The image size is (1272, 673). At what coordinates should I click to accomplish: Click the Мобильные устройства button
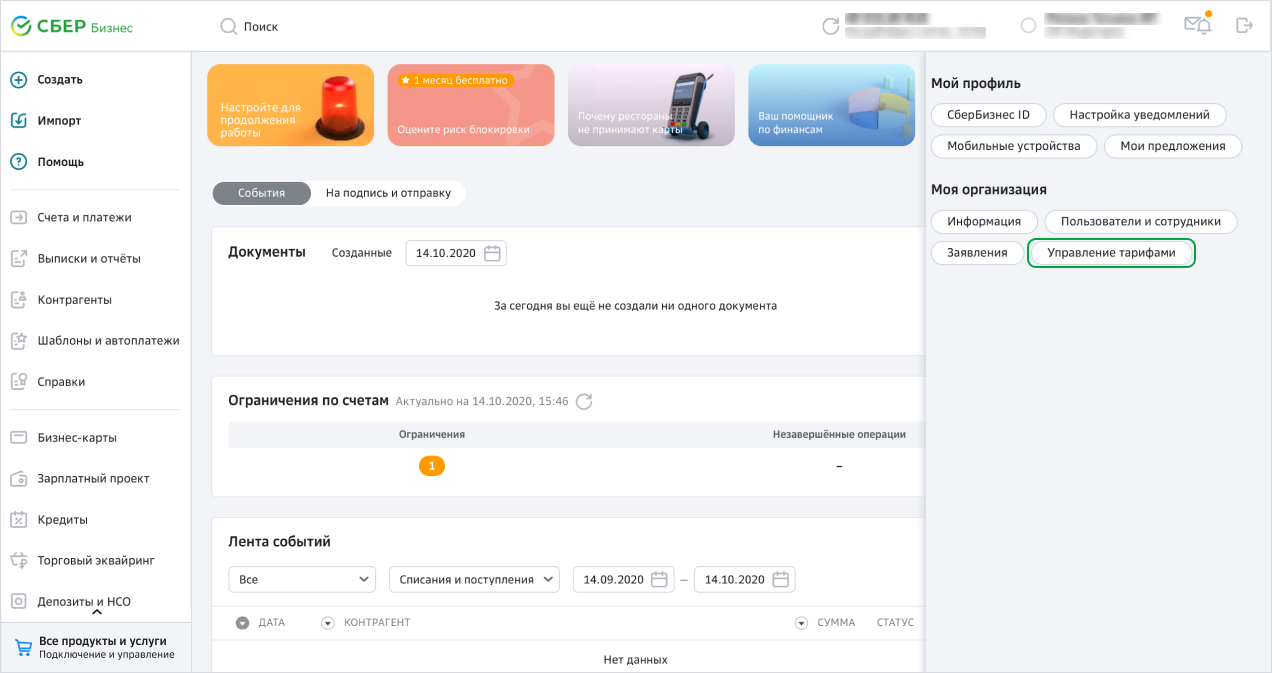pyautogui.click(x=1014, y=146)
